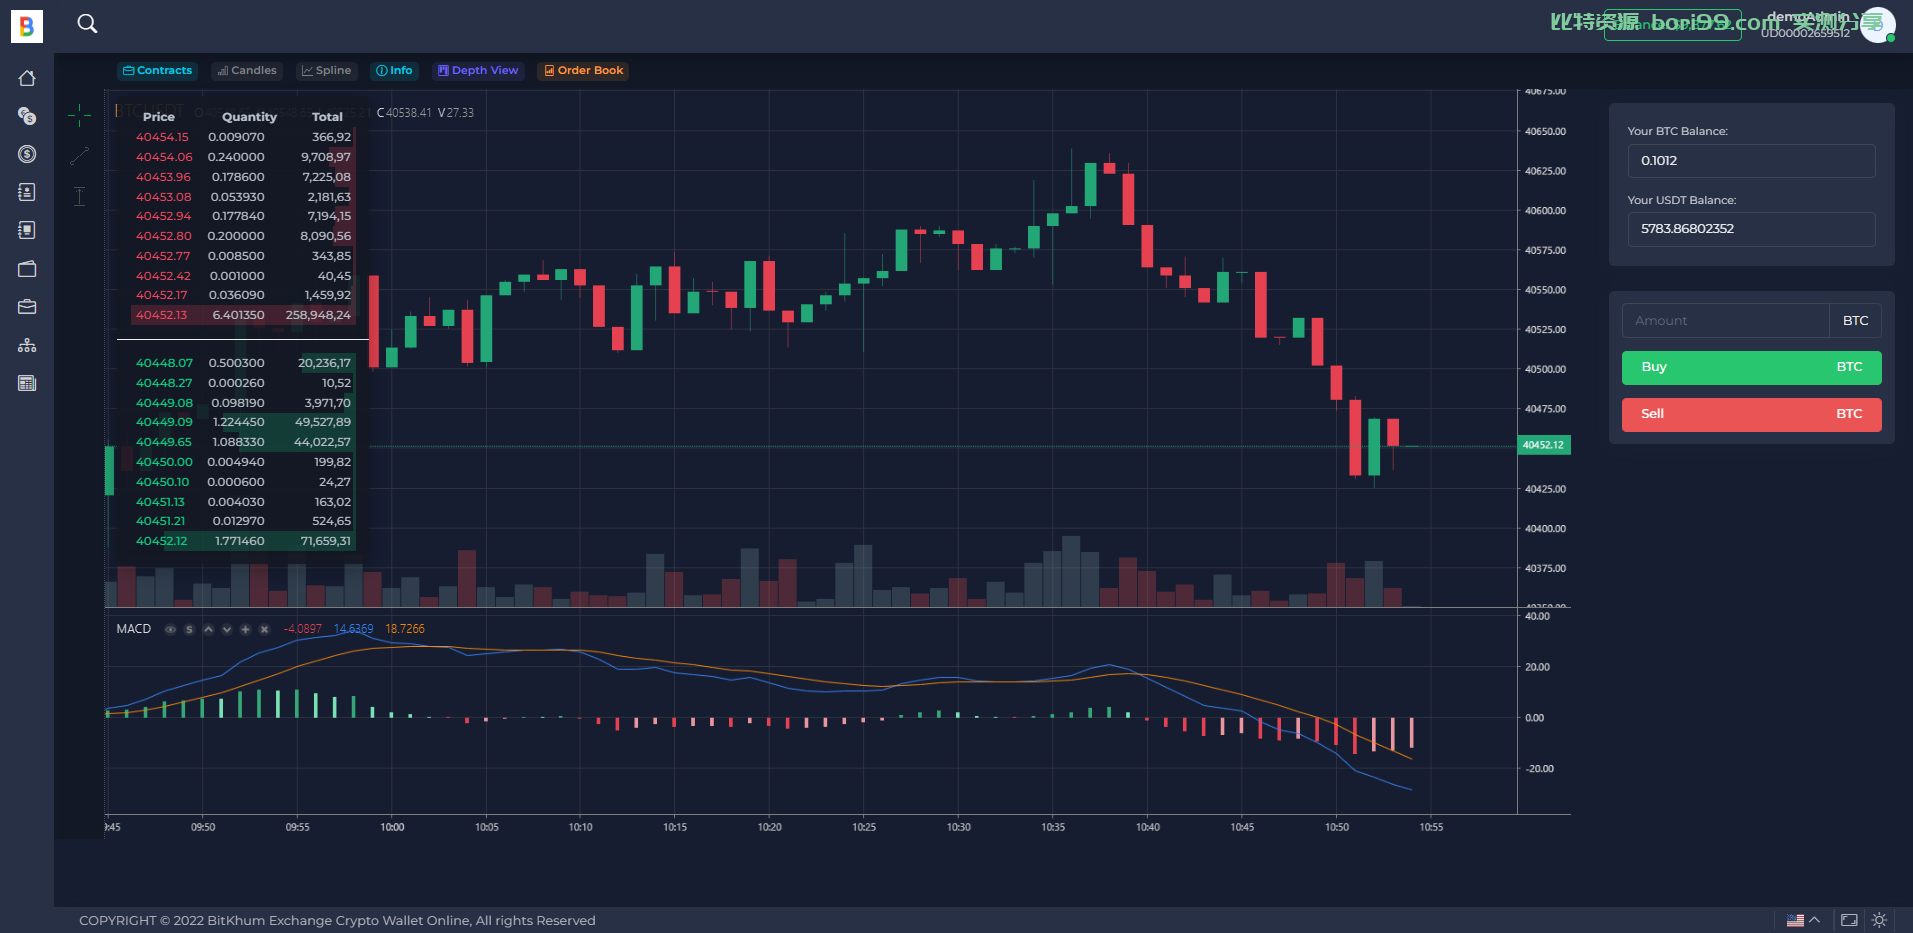Select the trend line drawing tool
This screenshot has width=1913, height=933.
click(80, 156)
